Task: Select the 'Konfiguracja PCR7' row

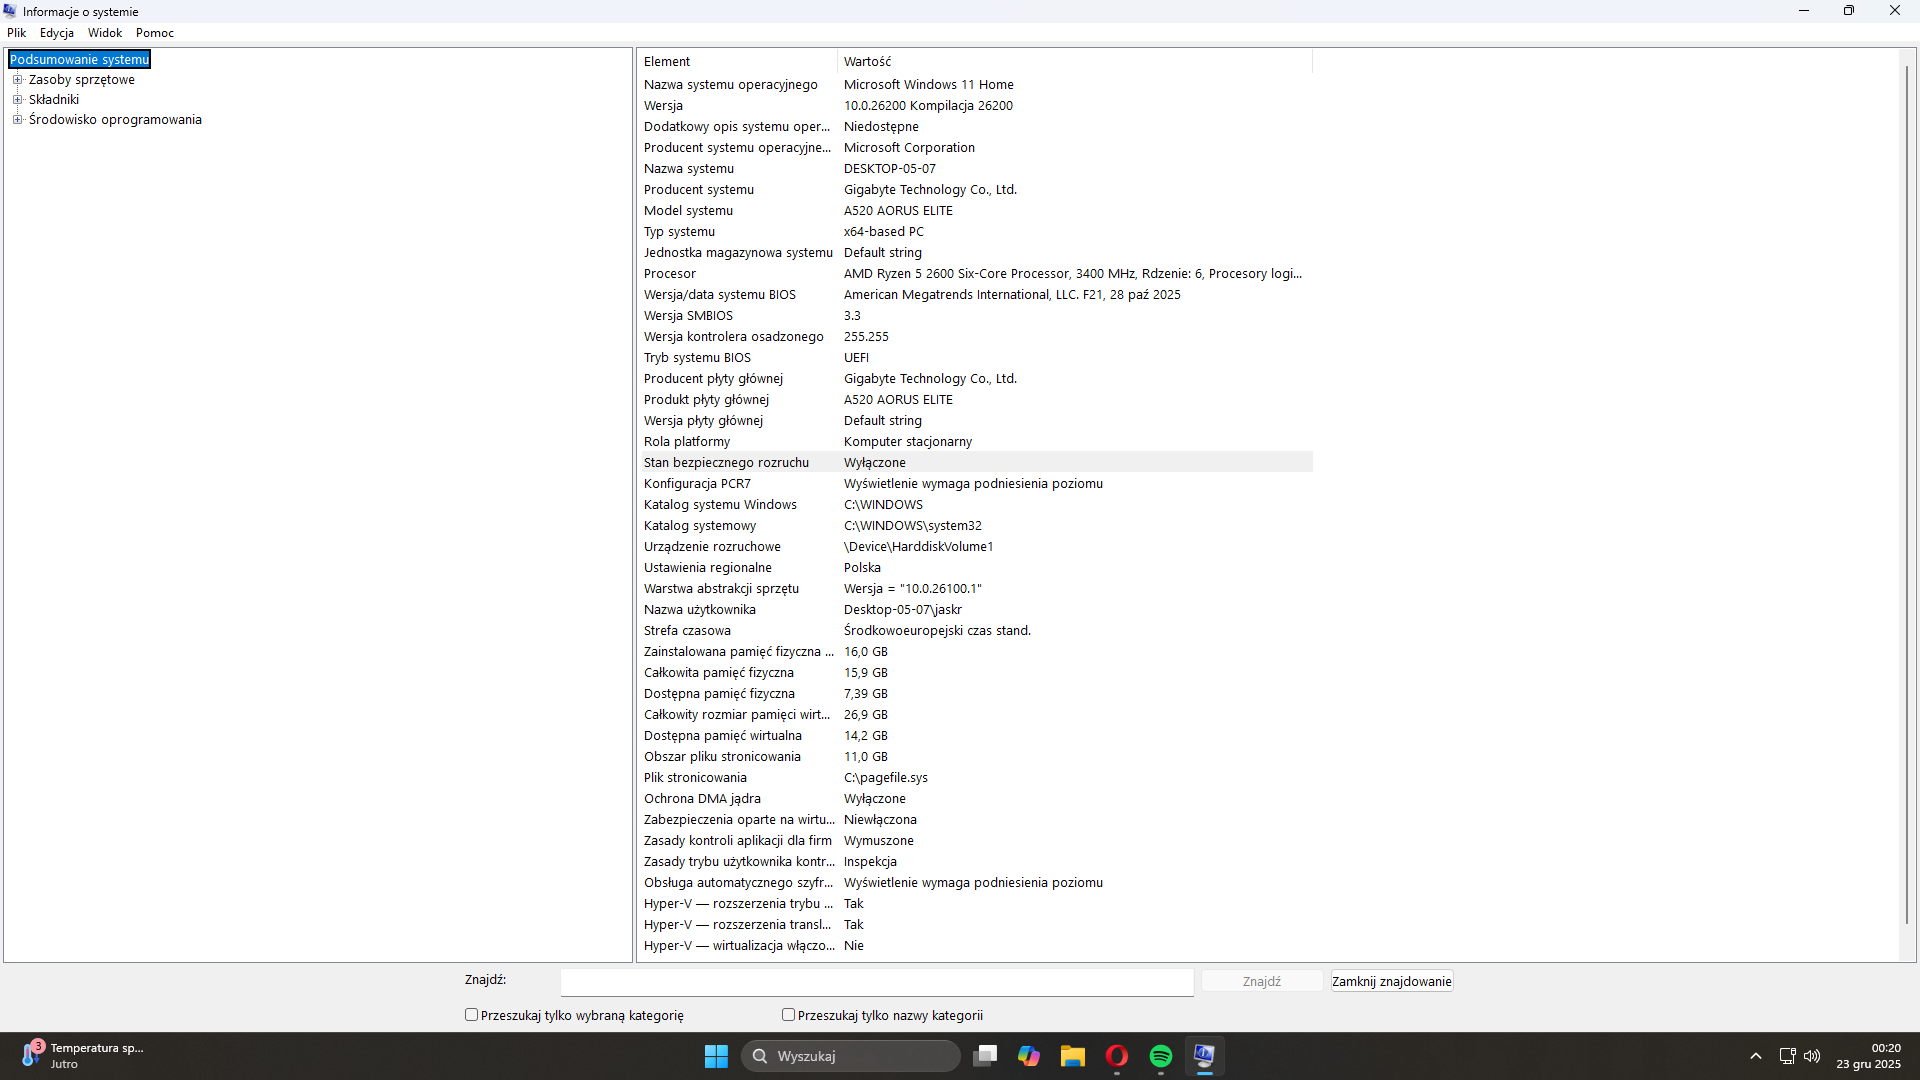Action: [976, 484]
